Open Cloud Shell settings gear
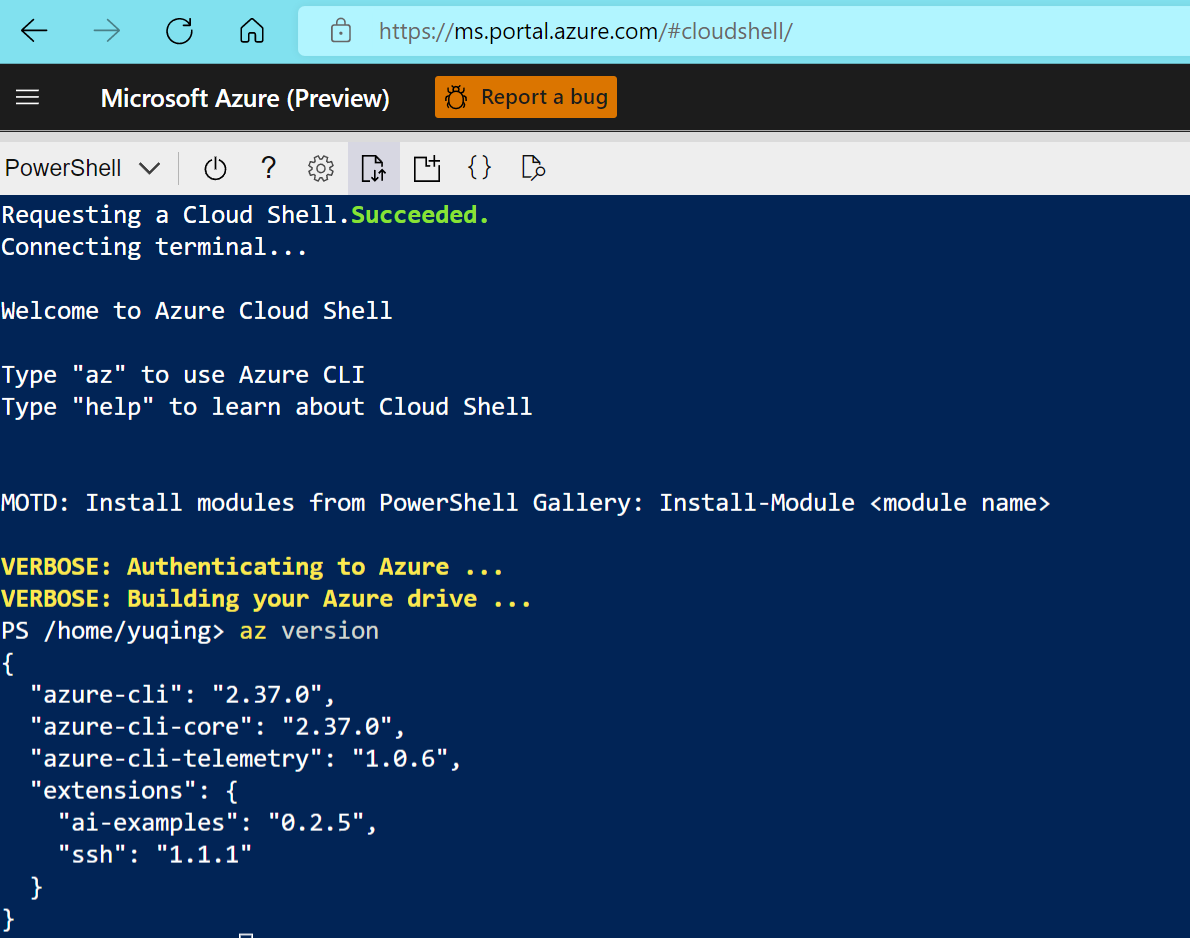This screenshot has width=1190, height=938. [321, 168]
